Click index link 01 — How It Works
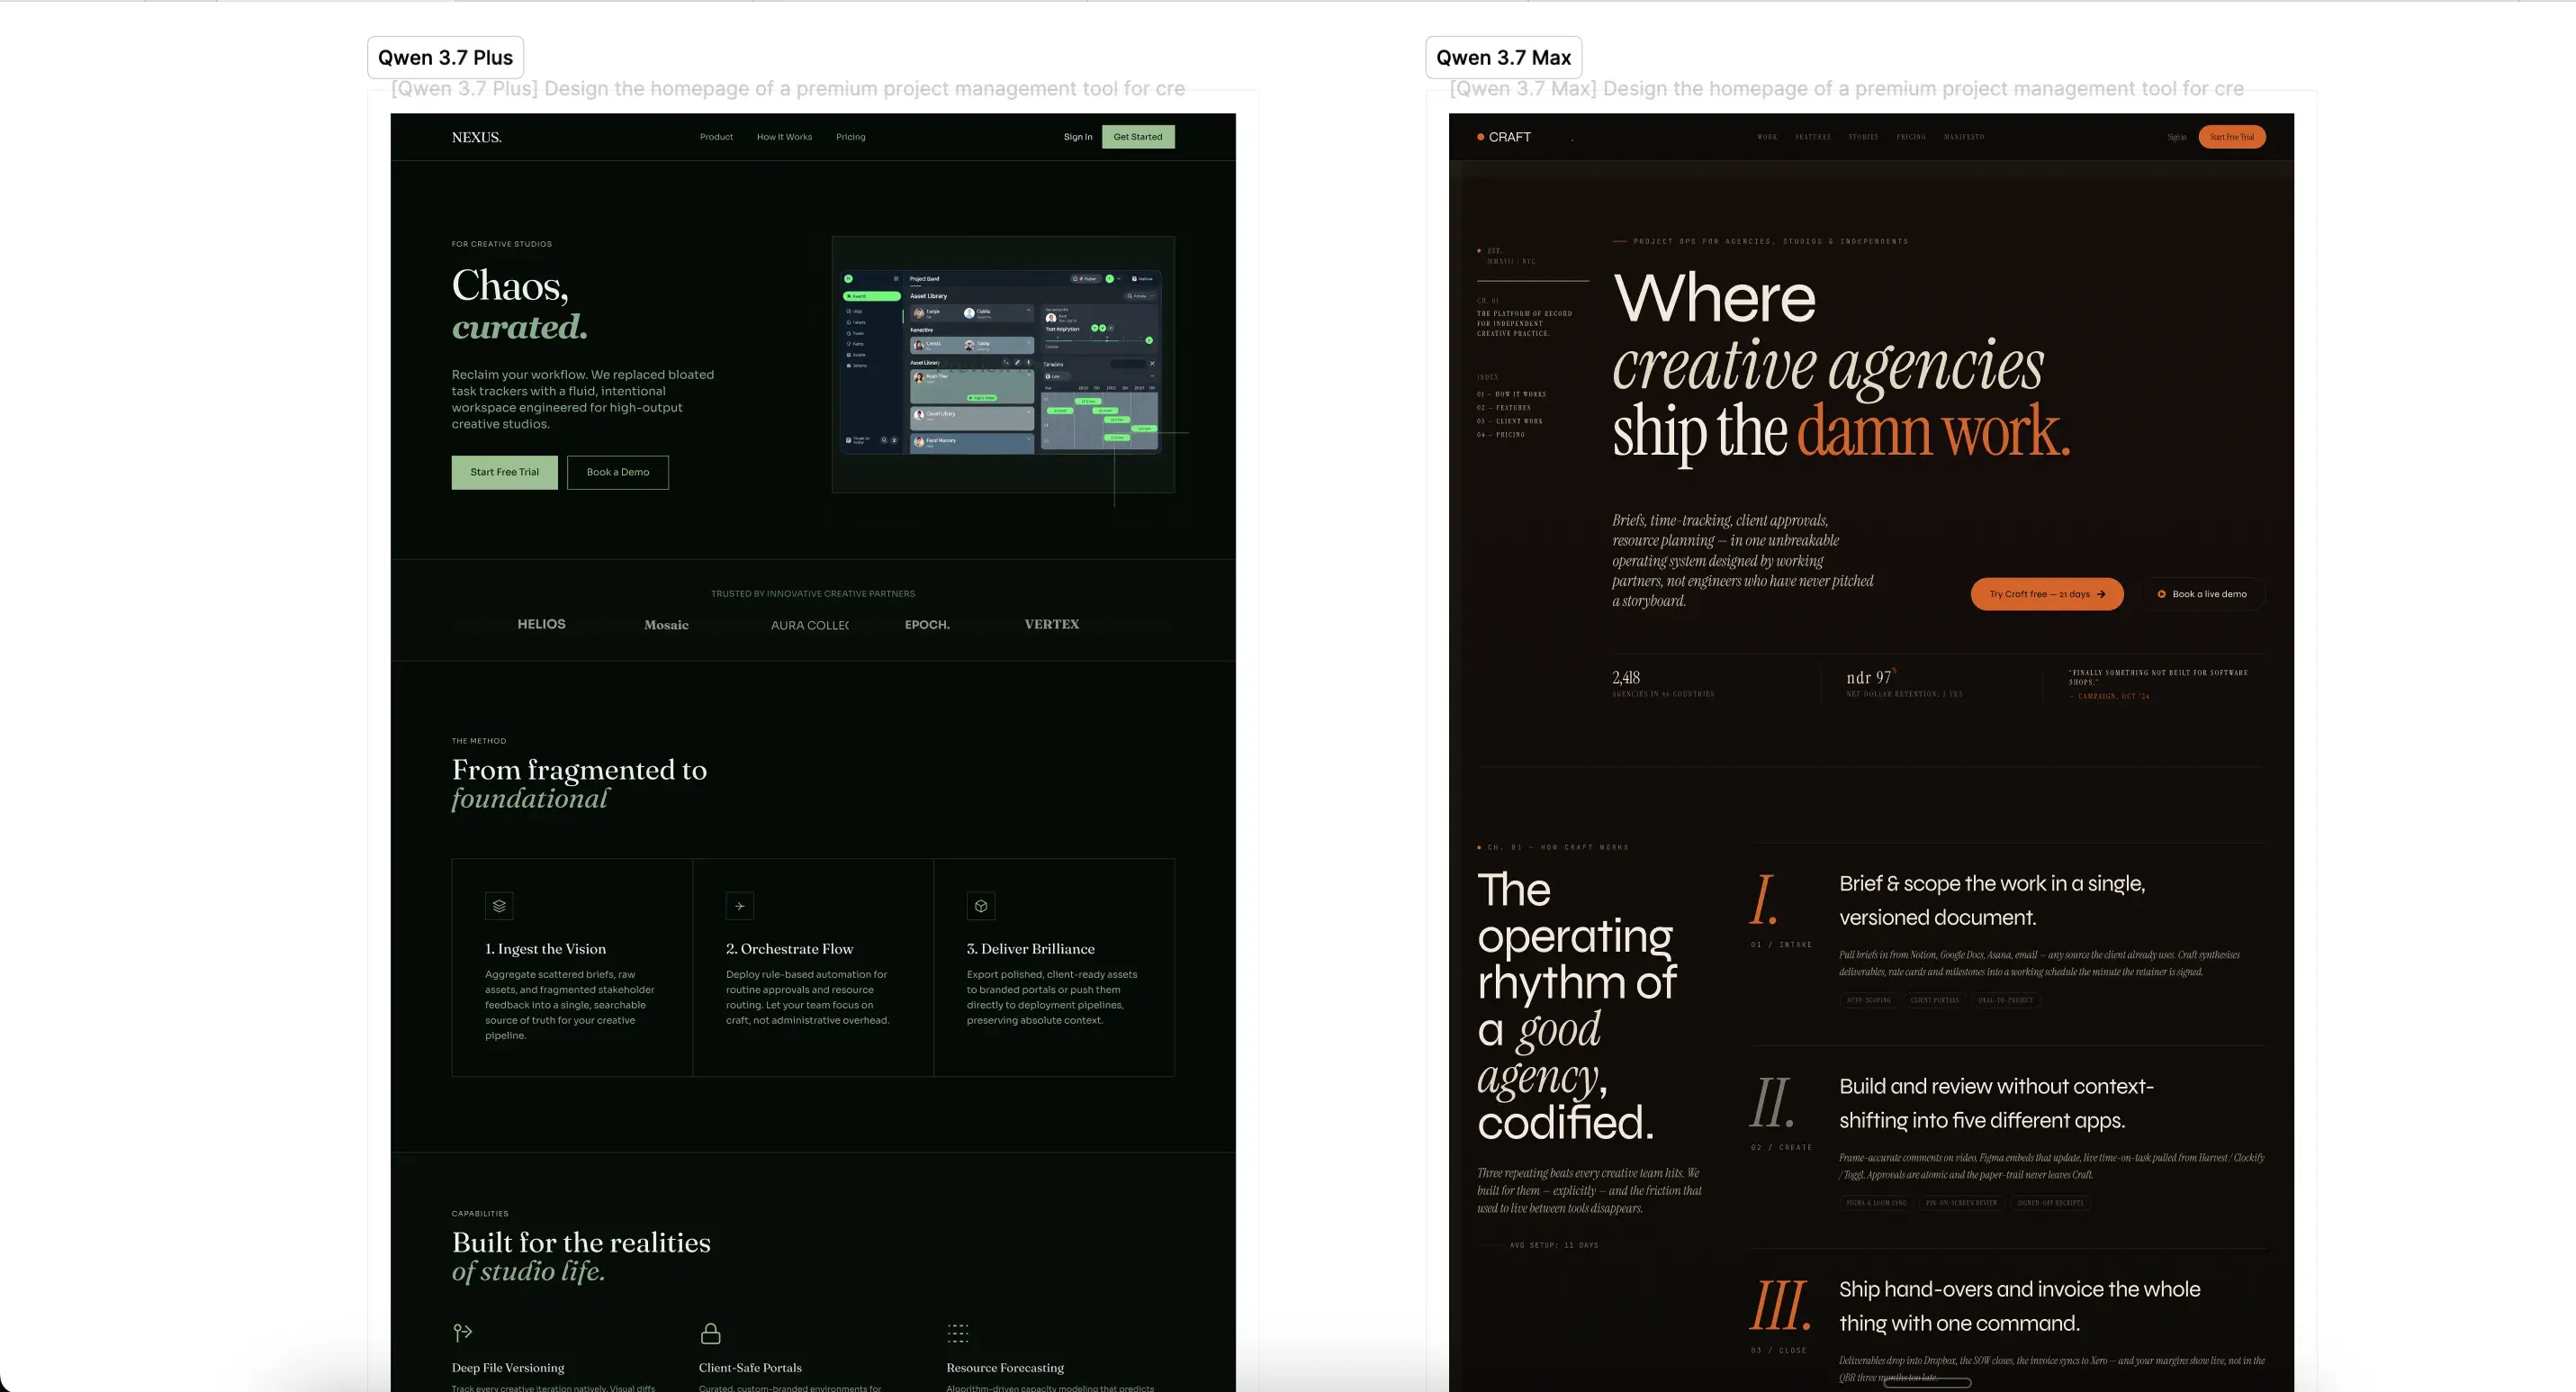 [1511, 394]
